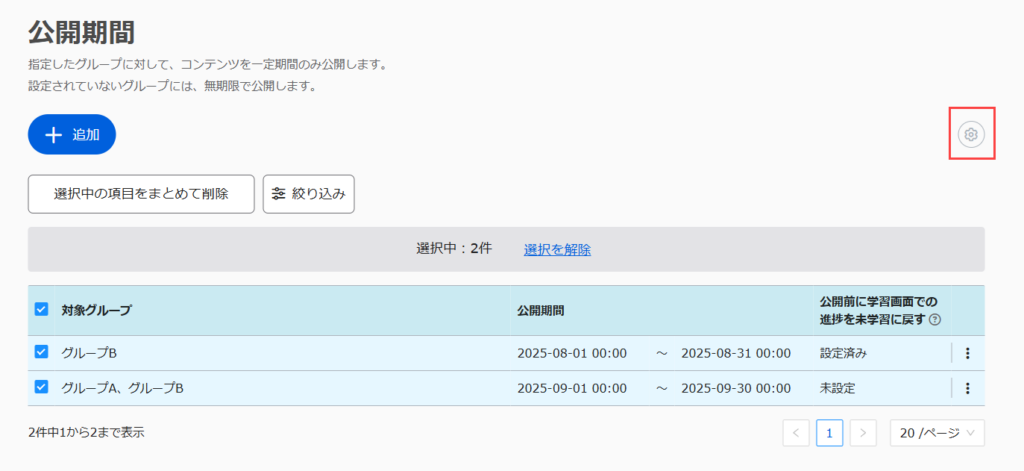Open the 絞り込み filter button
This screenshot has height=471, width=1024.
(308, 194)
